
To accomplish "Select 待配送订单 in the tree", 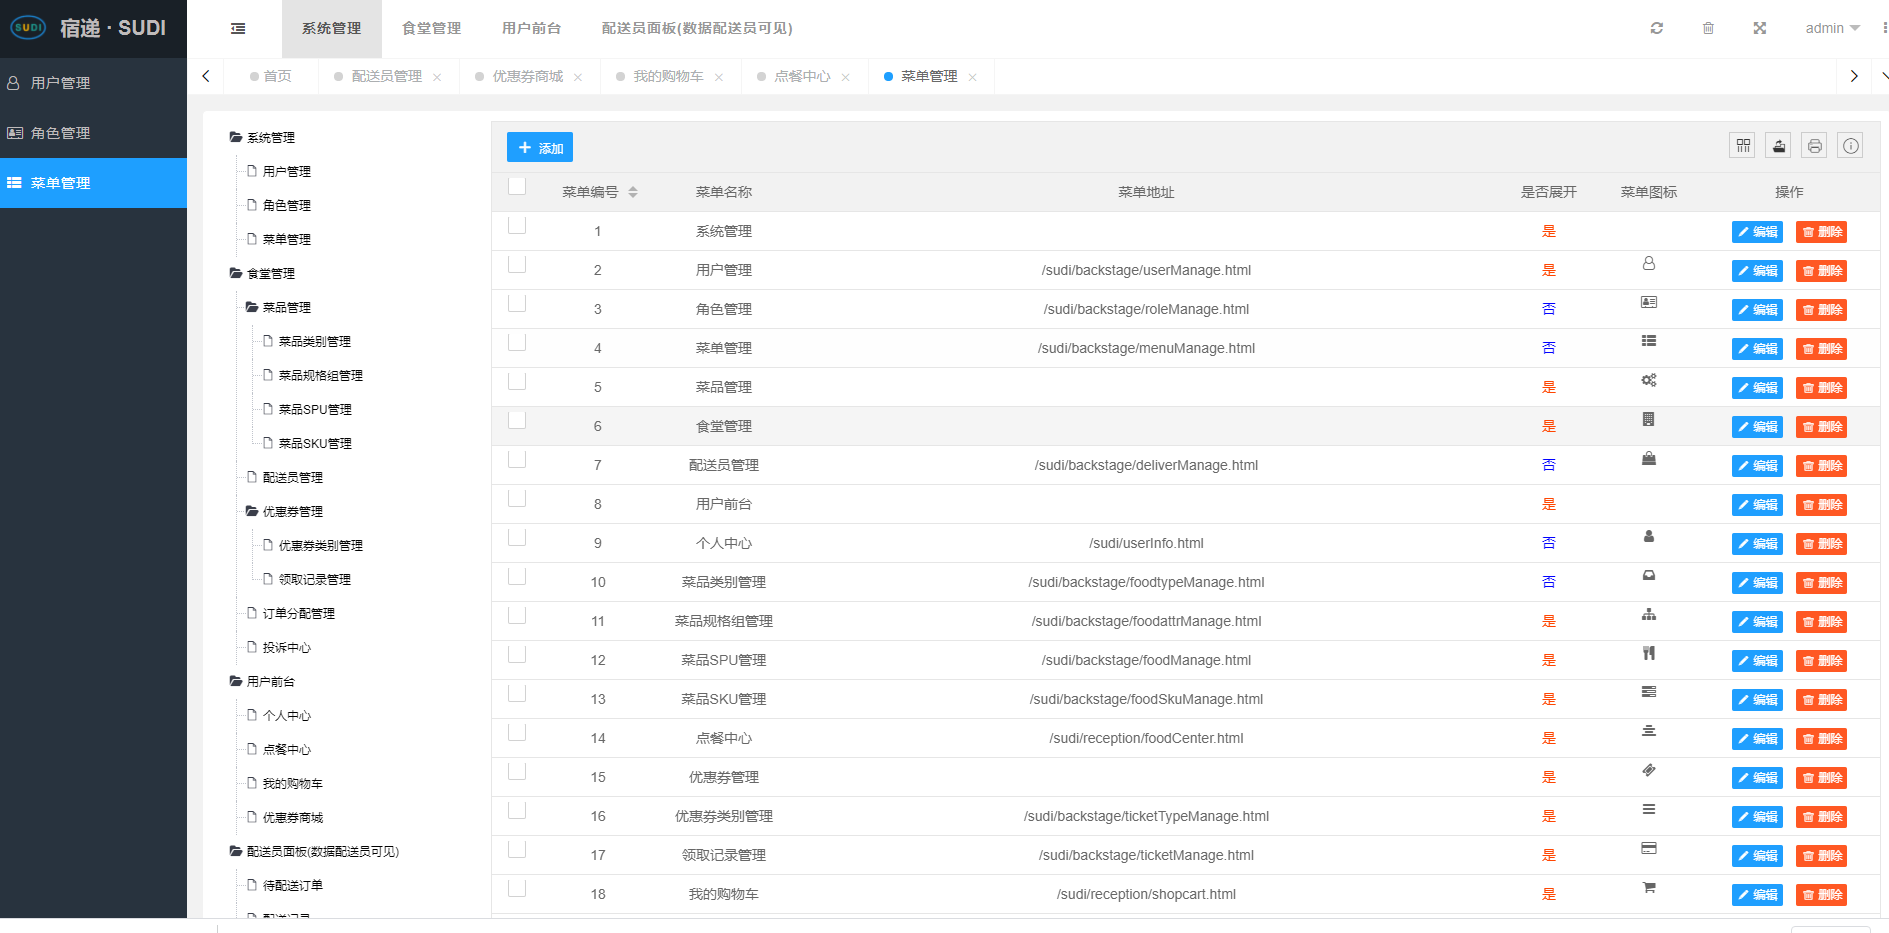I will 293,885.
